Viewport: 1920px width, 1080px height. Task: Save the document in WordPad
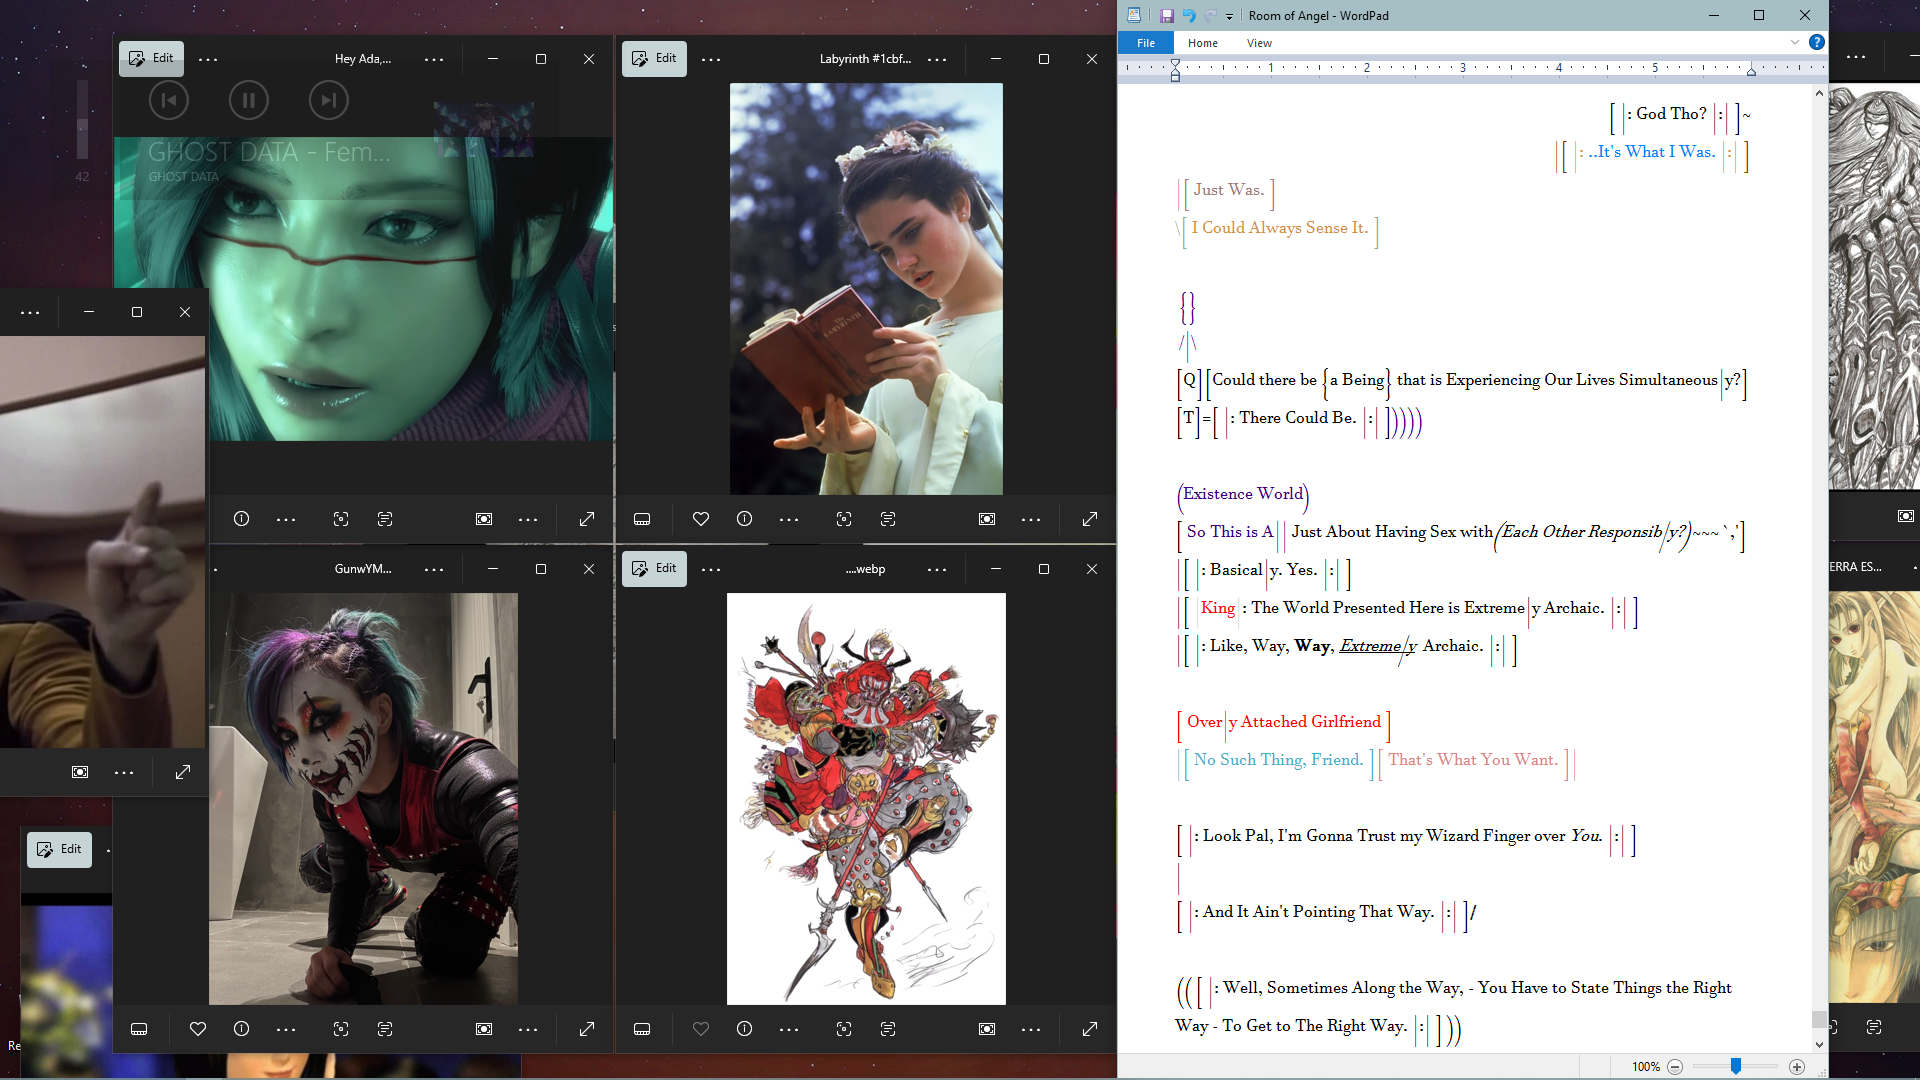click(x=1166, y=15)
